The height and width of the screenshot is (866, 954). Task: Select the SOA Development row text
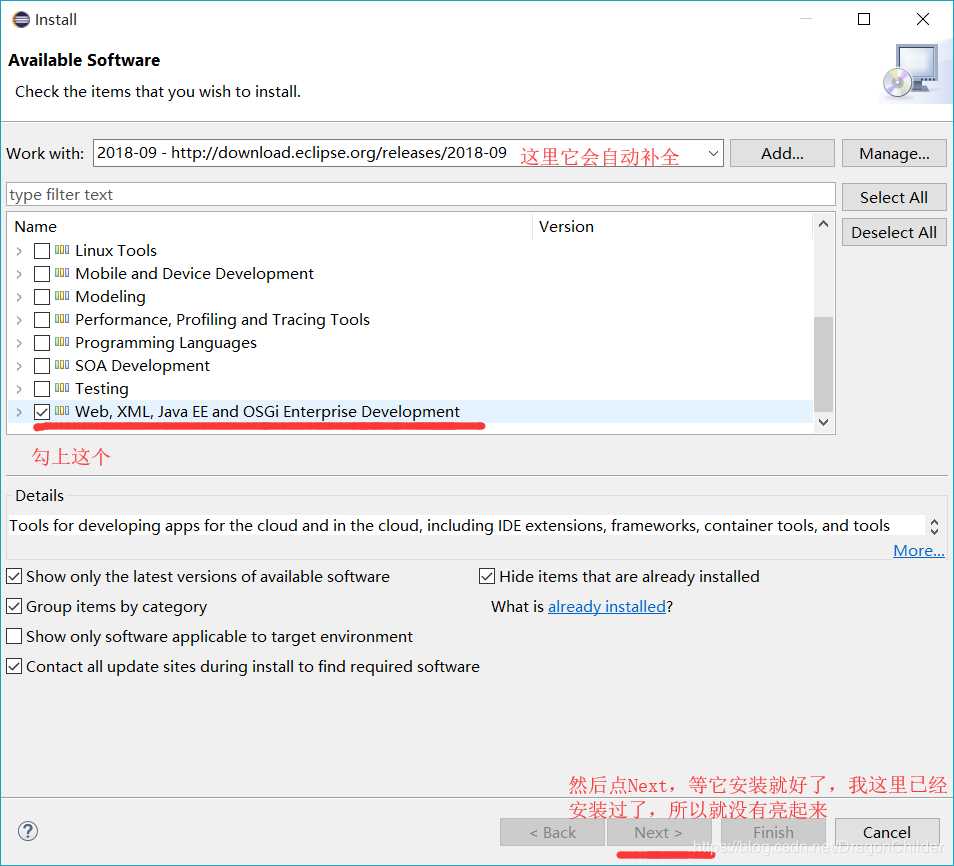(x=142, y=366)
